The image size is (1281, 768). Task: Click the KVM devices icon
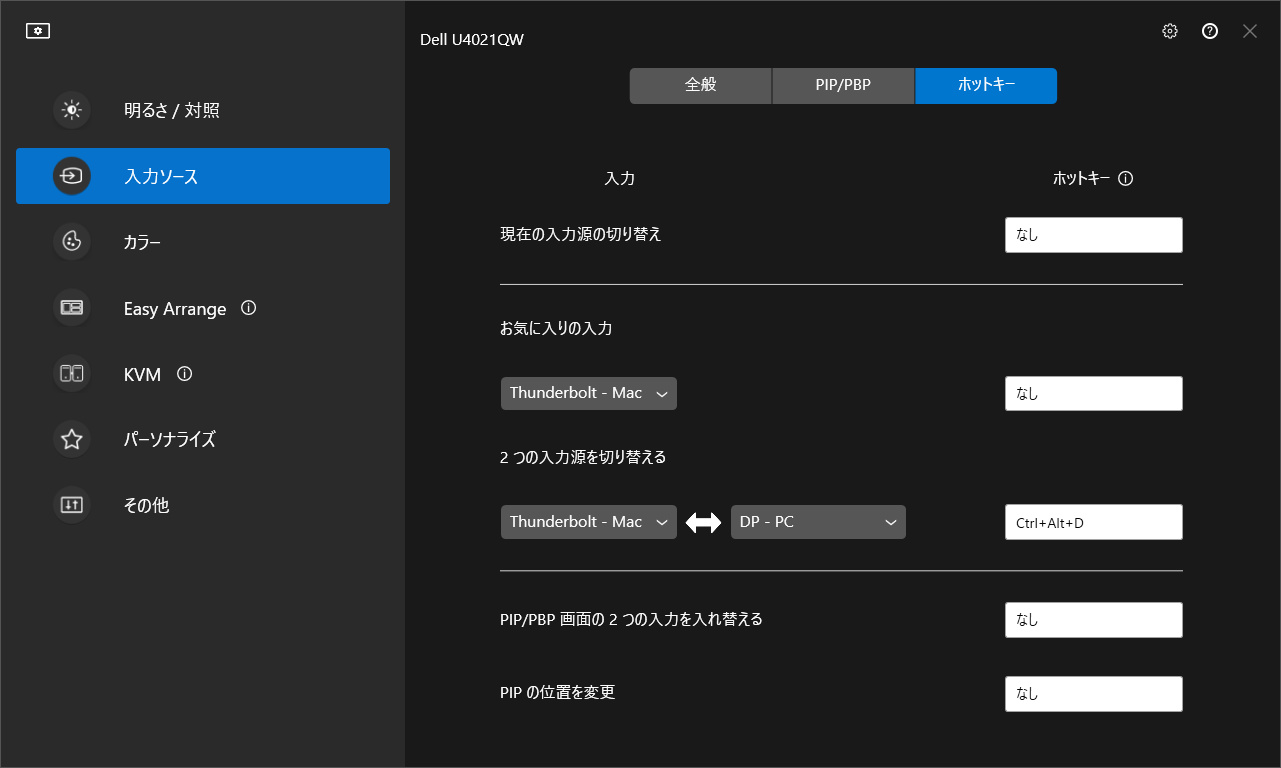coord(72,374)
